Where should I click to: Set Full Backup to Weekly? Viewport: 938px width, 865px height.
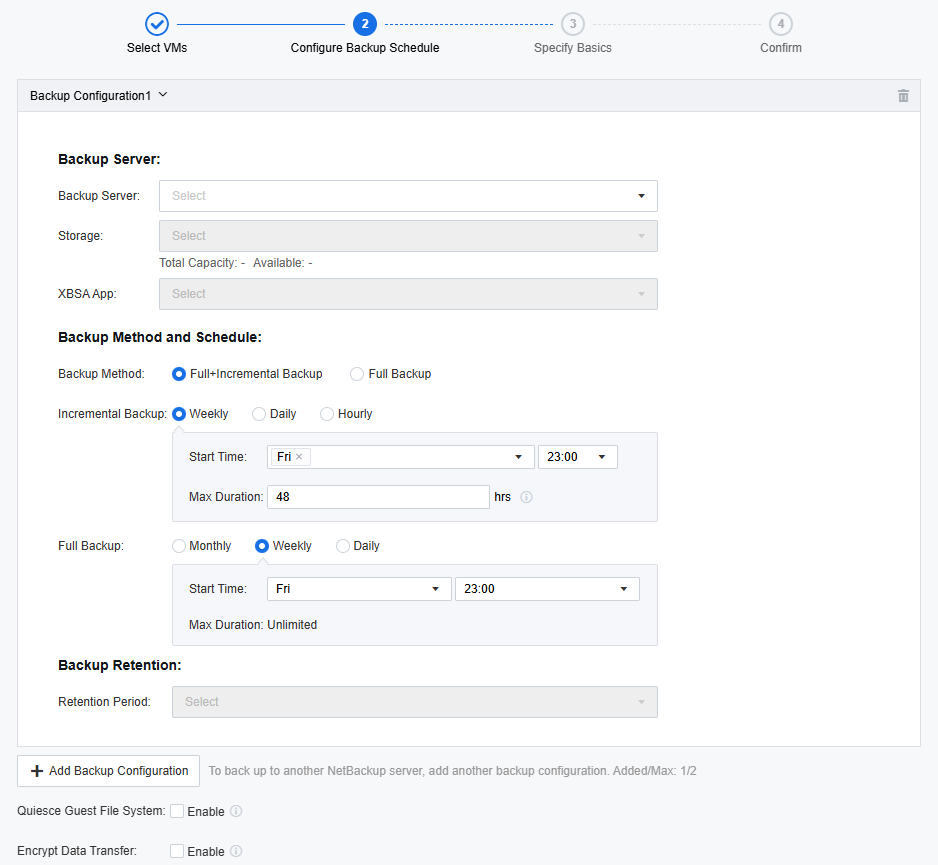click(x=261, y=546)
